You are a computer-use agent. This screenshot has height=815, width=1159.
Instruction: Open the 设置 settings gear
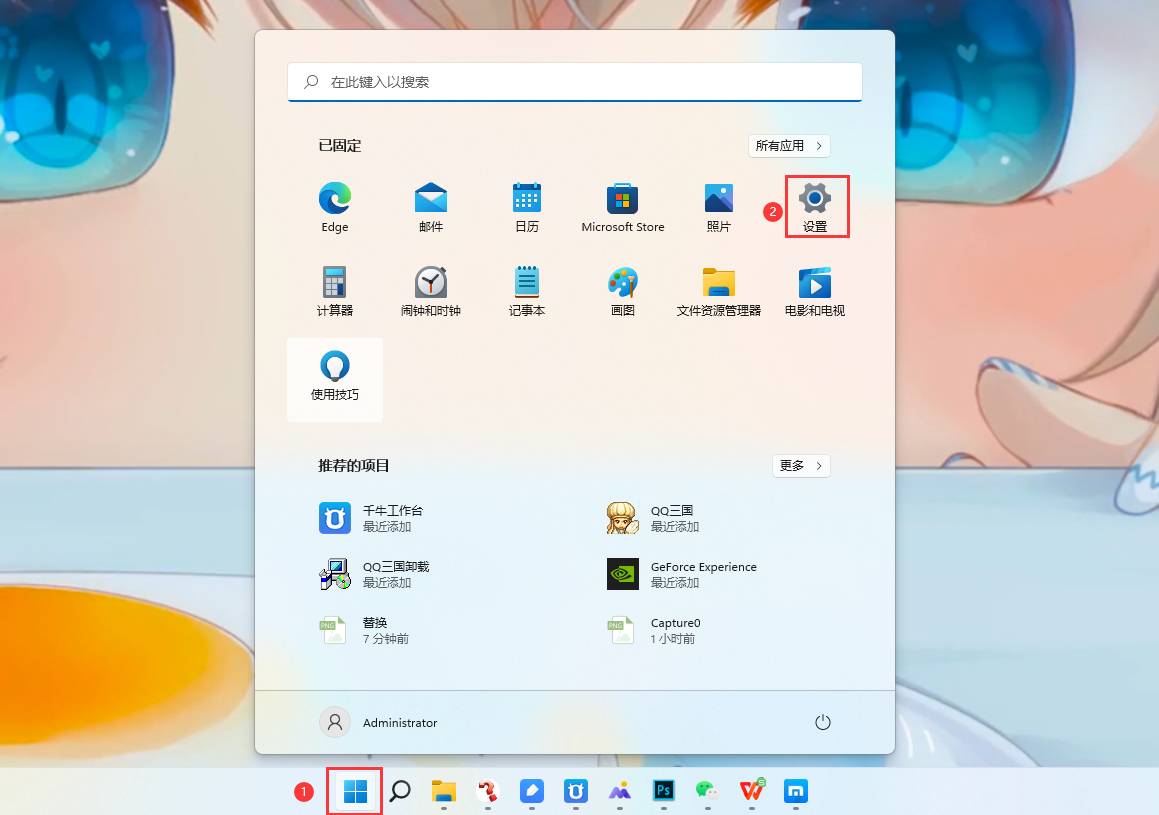(815, 208)
